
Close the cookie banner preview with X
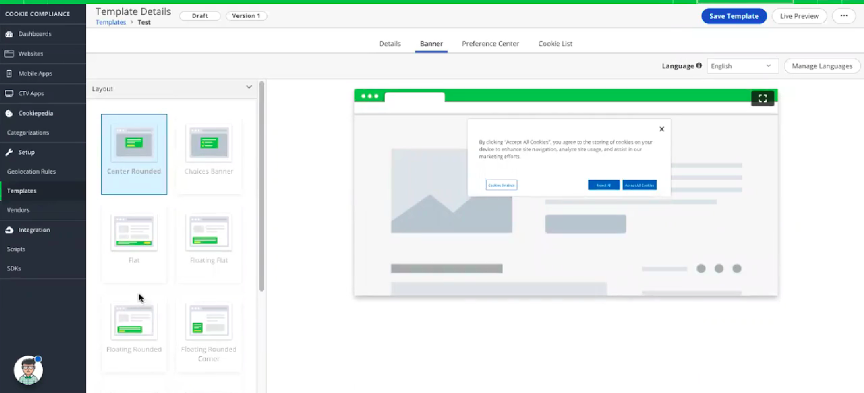coord(662,129)
